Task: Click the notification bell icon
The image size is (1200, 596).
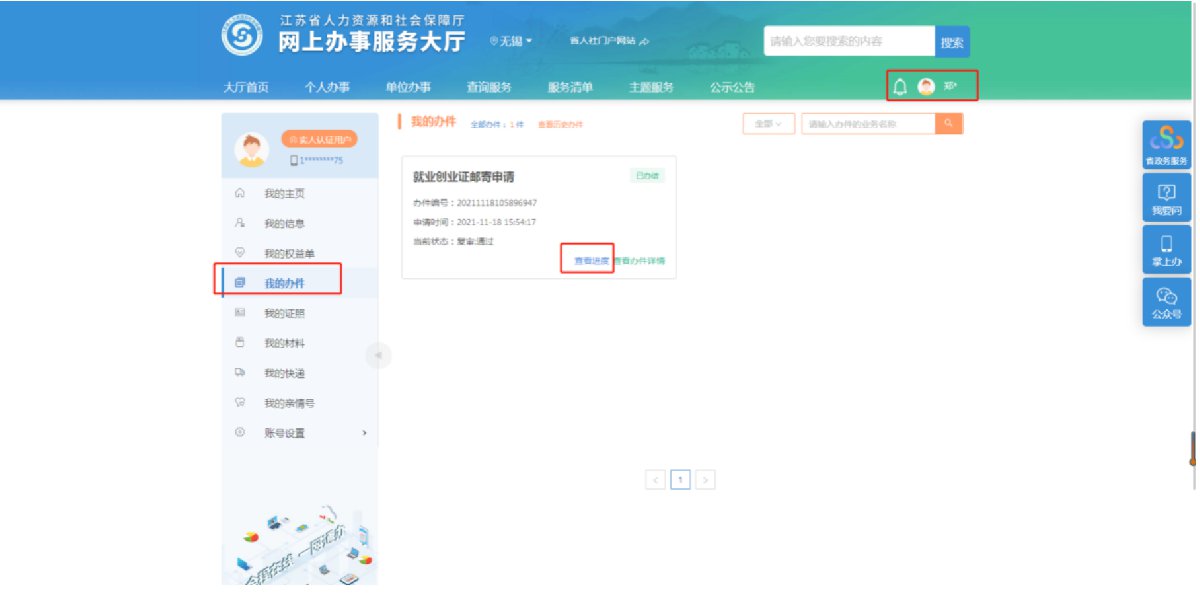Action: 899,87
